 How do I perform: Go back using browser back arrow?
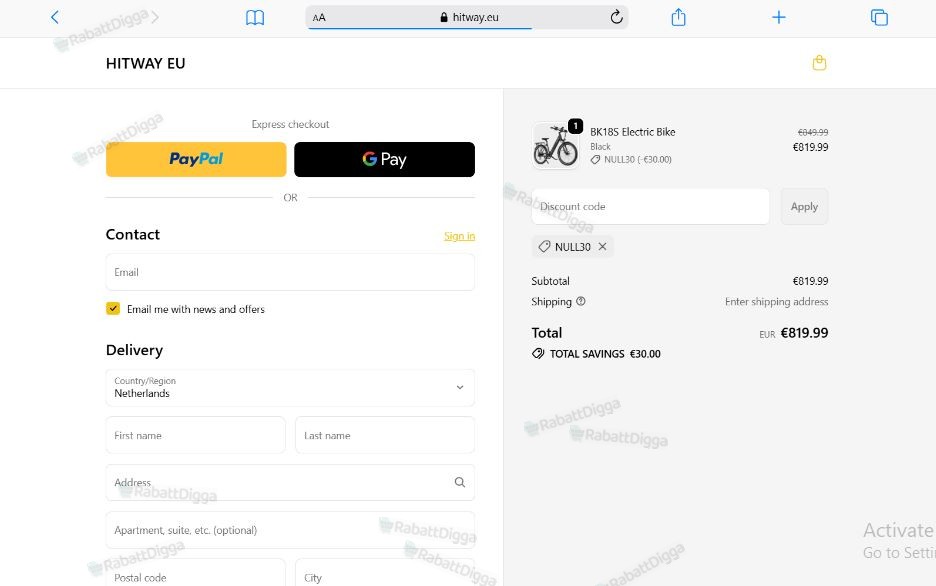[x=54, y=17]
